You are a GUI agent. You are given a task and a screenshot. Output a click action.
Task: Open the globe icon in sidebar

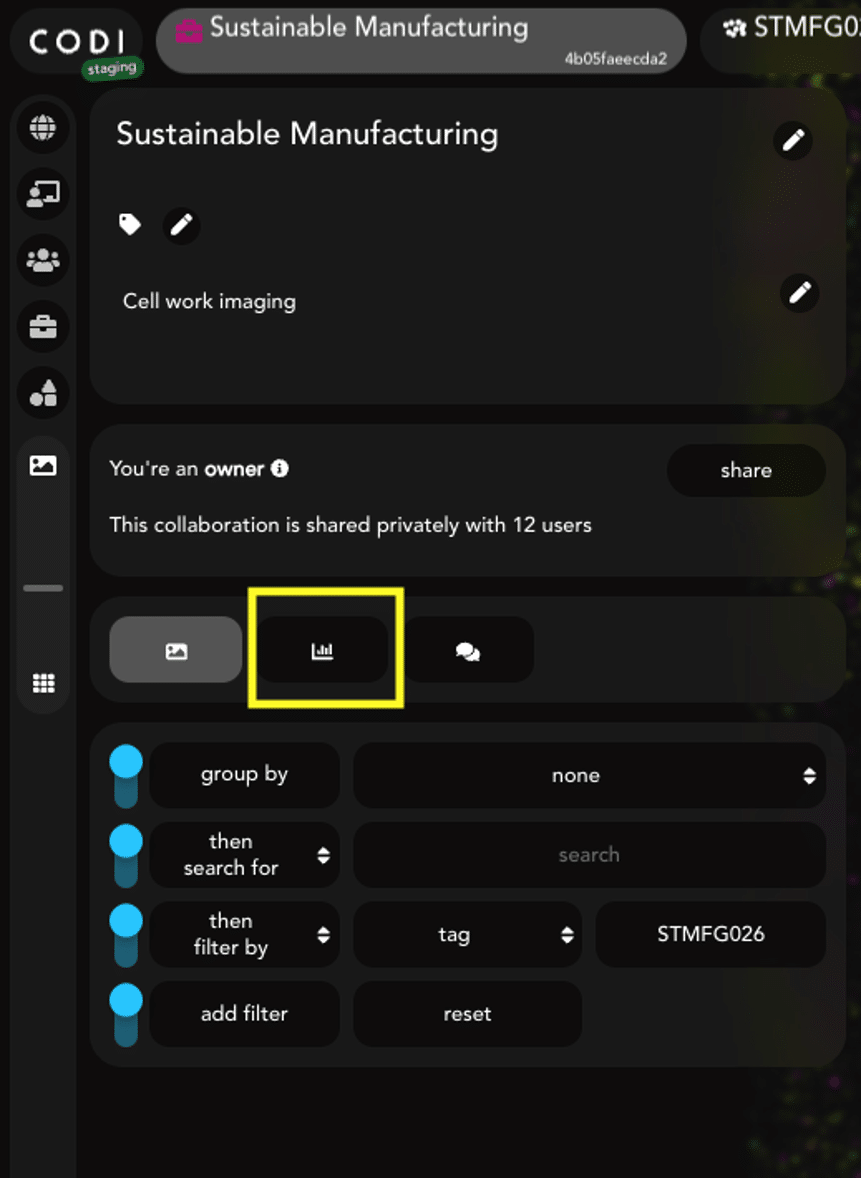43,127
